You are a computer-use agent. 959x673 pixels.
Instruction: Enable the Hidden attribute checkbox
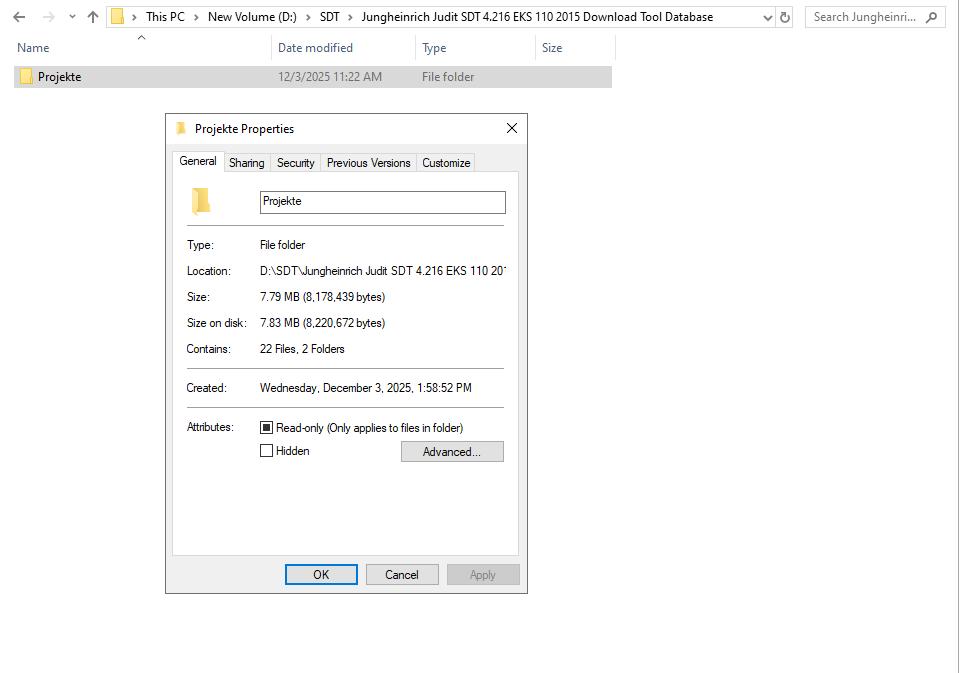[x=266, y=451]
